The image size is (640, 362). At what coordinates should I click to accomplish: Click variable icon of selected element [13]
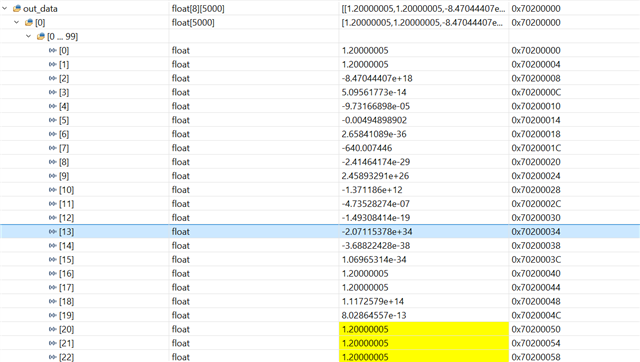click(52, 231)
